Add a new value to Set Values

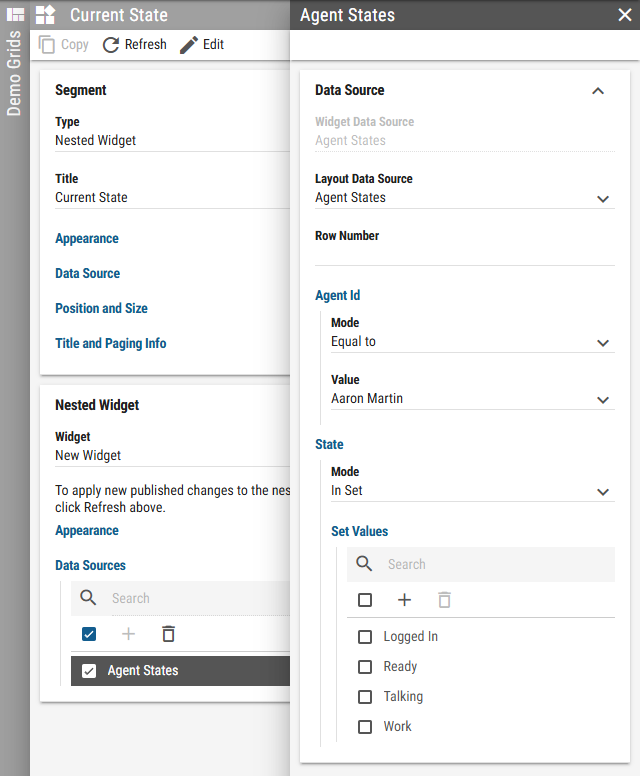pyautogui.click(x=404, y=600)
